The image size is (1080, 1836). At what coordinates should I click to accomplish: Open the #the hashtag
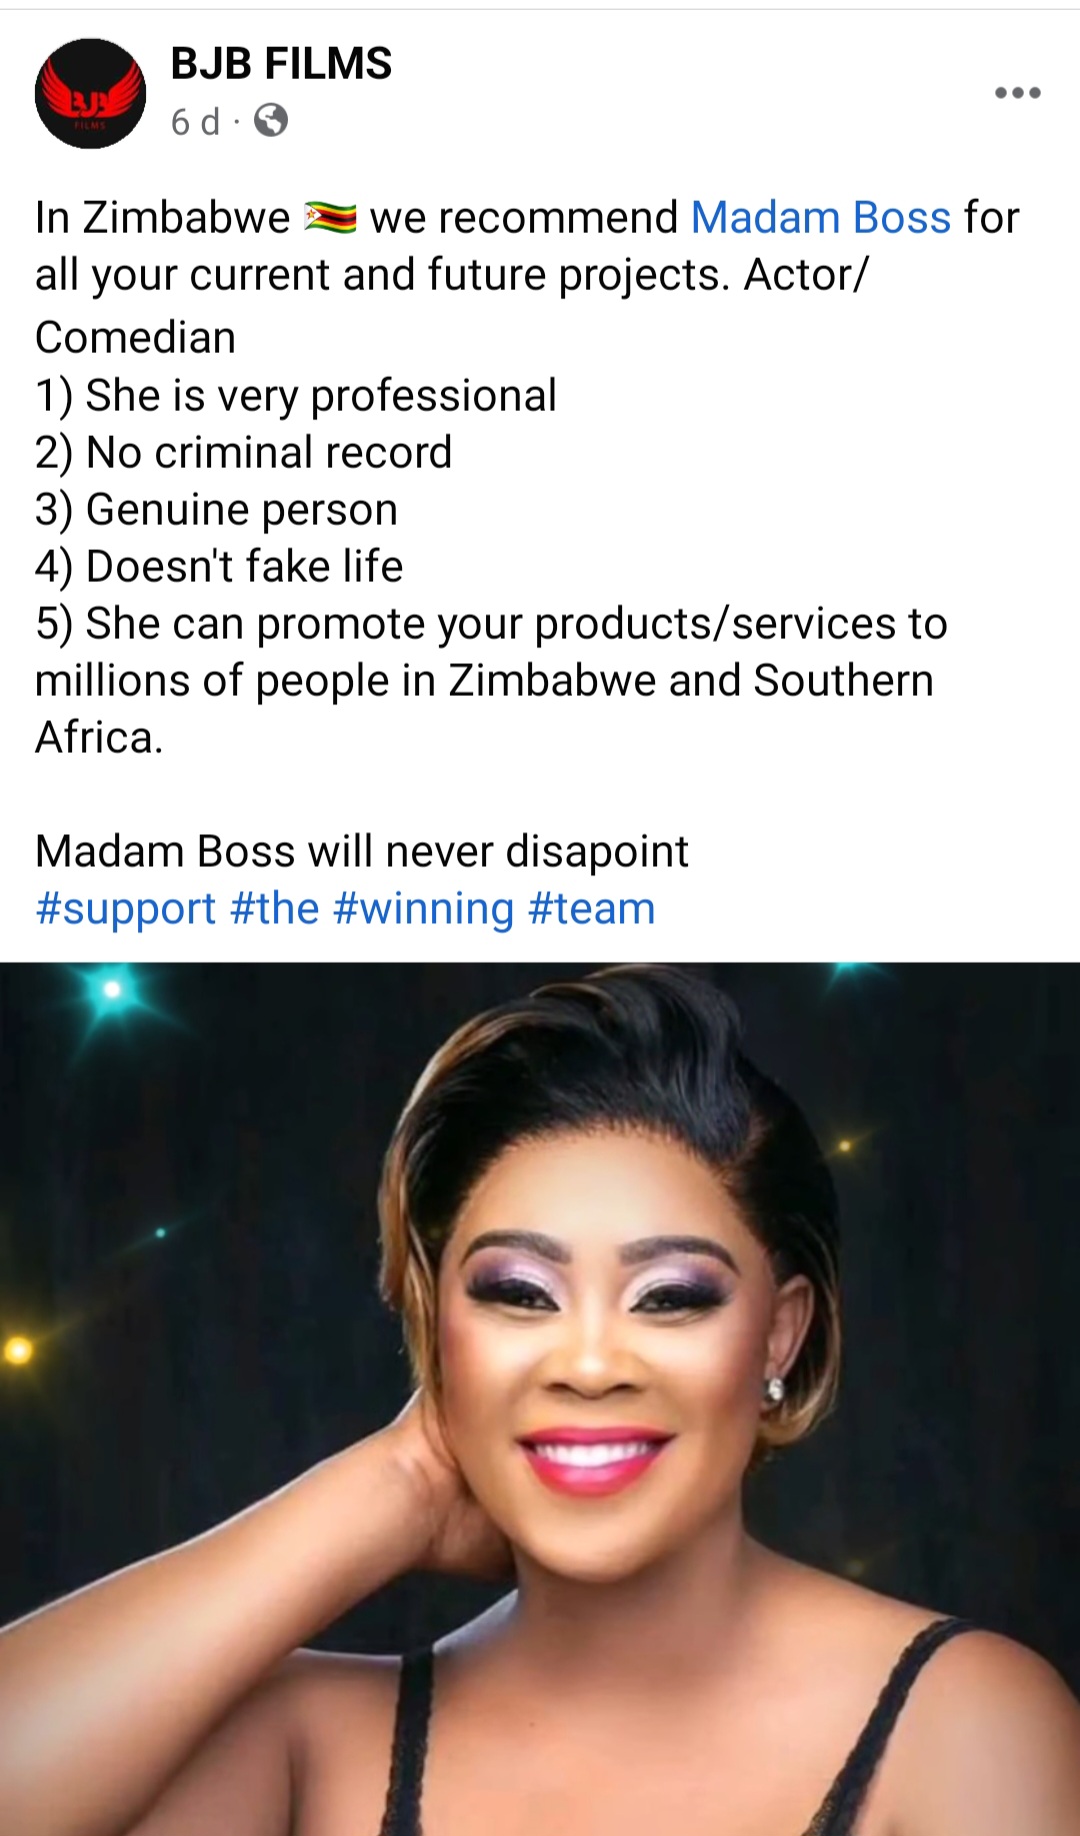coord(275,909)
